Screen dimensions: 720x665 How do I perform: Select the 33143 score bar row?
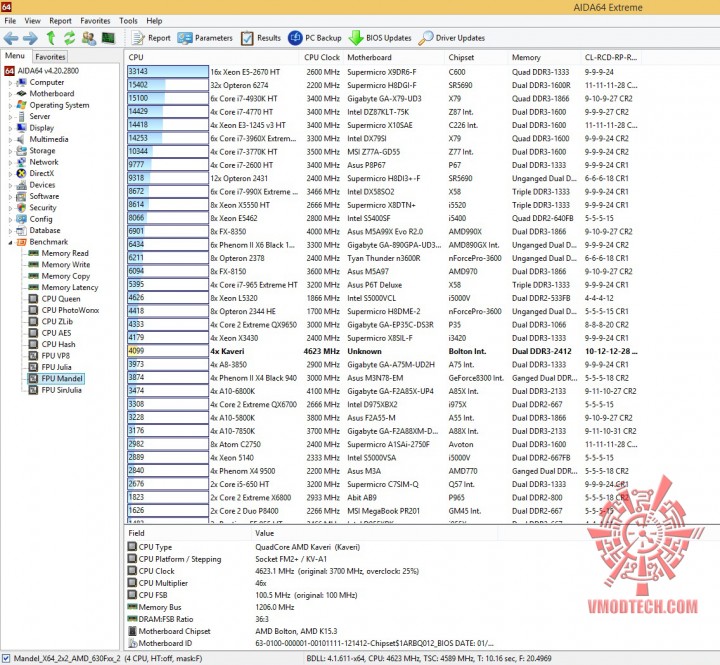click(x=168, y=72)
